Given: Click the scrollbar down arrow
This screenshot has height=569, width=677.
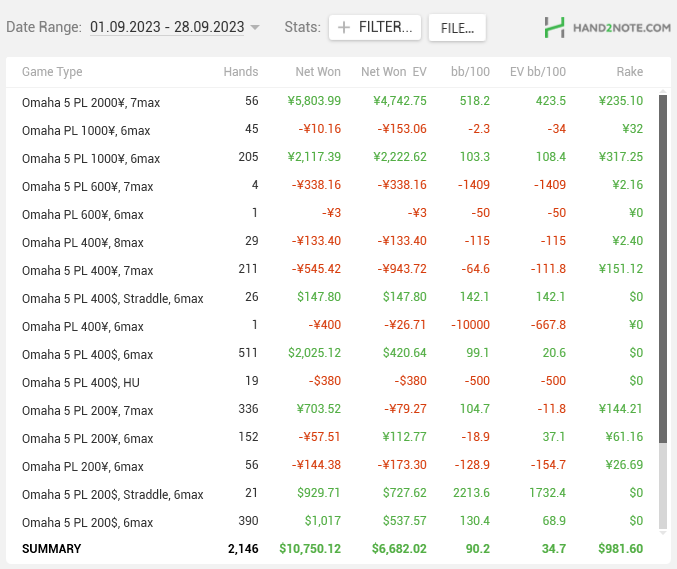Looking at the screenshot, I should tap(663, 533).
